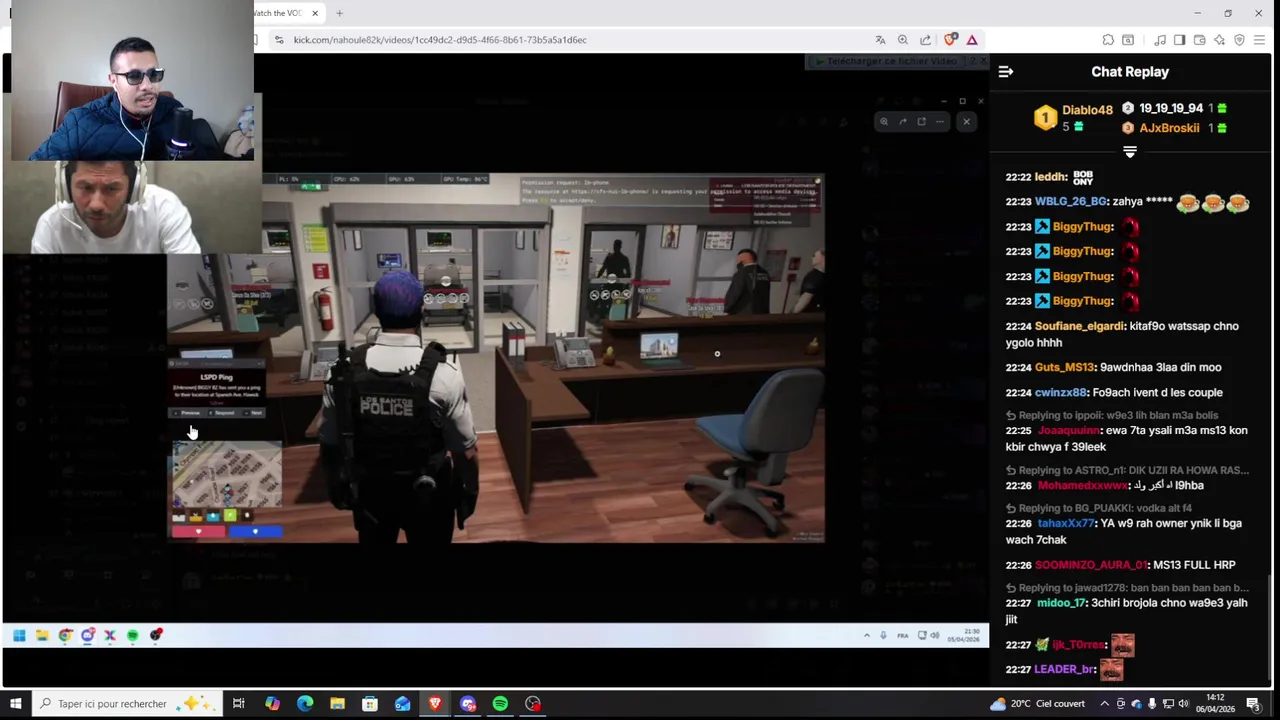The width and height of the screenshot is (1280, 720).
Task: Click 'Replying to jawad1278' reply reference
Action: pos(1127,588)
